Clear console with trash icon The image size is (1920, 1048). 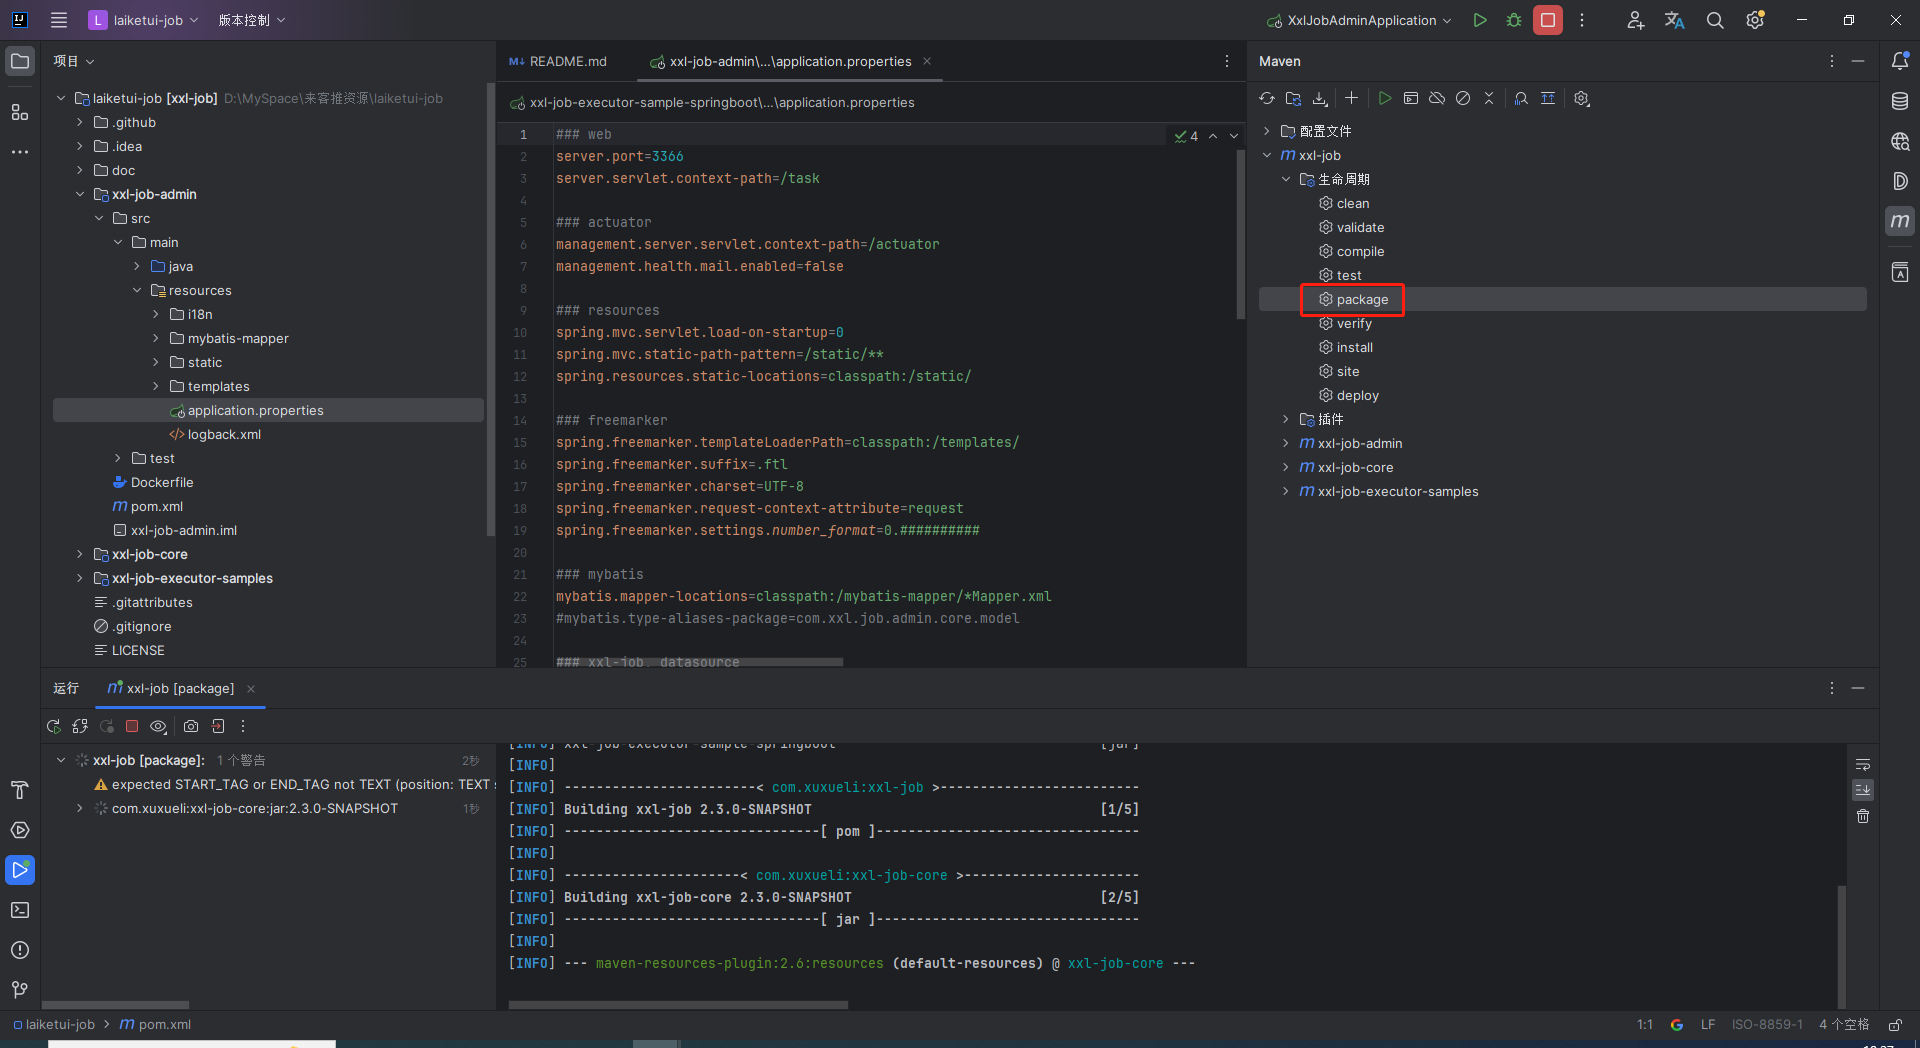pos(1863,816)
